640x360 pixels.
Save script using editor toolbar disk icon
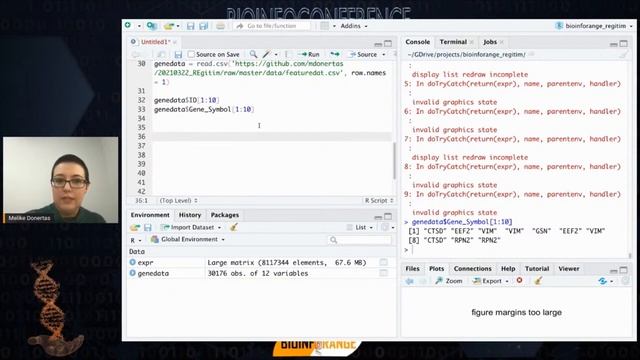click(x=178, y=54)
